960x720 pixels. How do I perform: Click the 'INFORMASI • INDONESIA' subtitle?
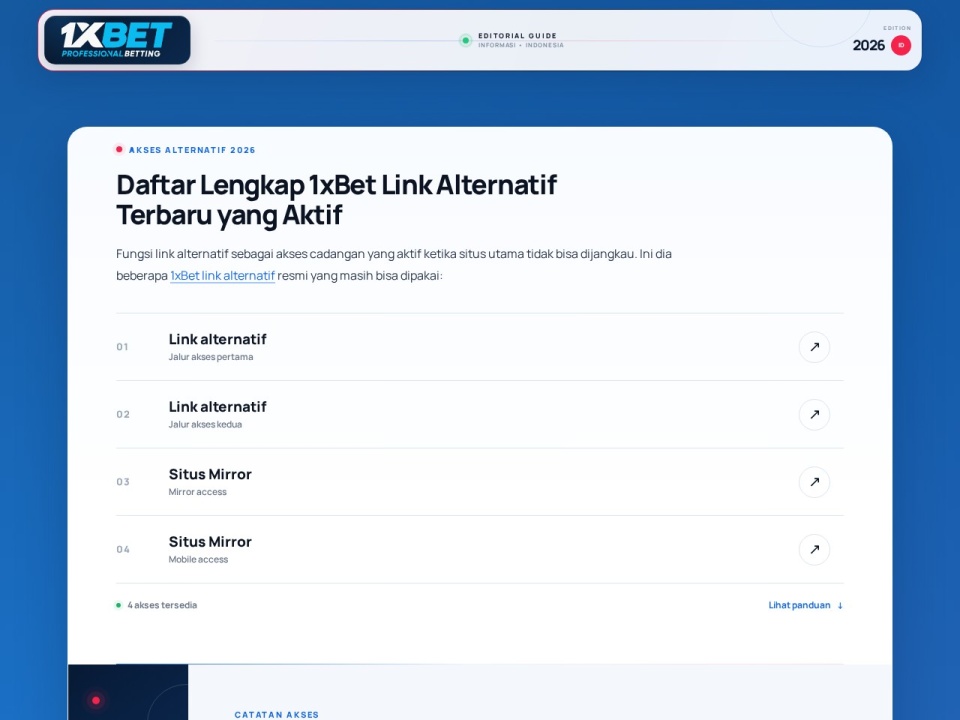520,45
